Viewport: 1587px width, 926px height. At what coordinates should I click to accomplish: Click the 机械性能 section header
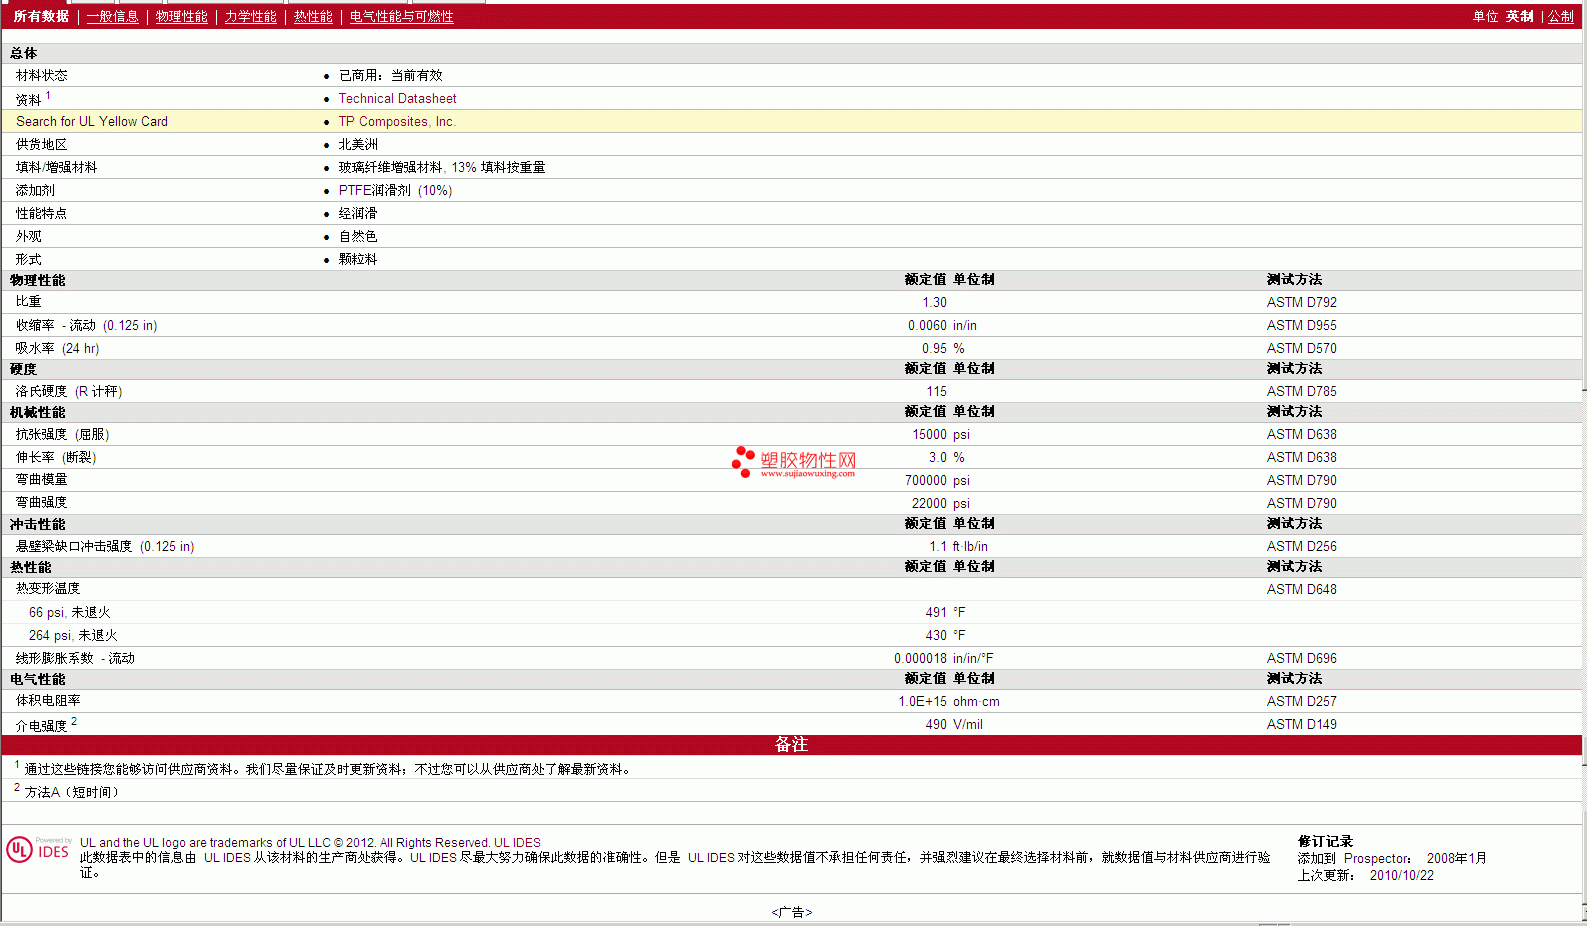click(x=38, y=412)
